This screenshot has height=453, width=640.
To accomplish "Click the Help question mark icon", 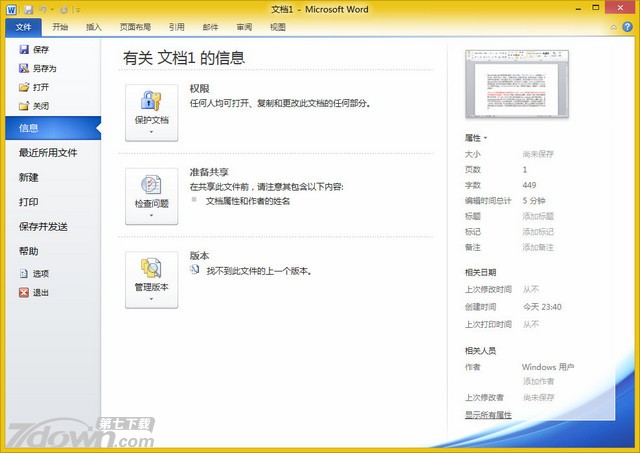I will 627,27.
